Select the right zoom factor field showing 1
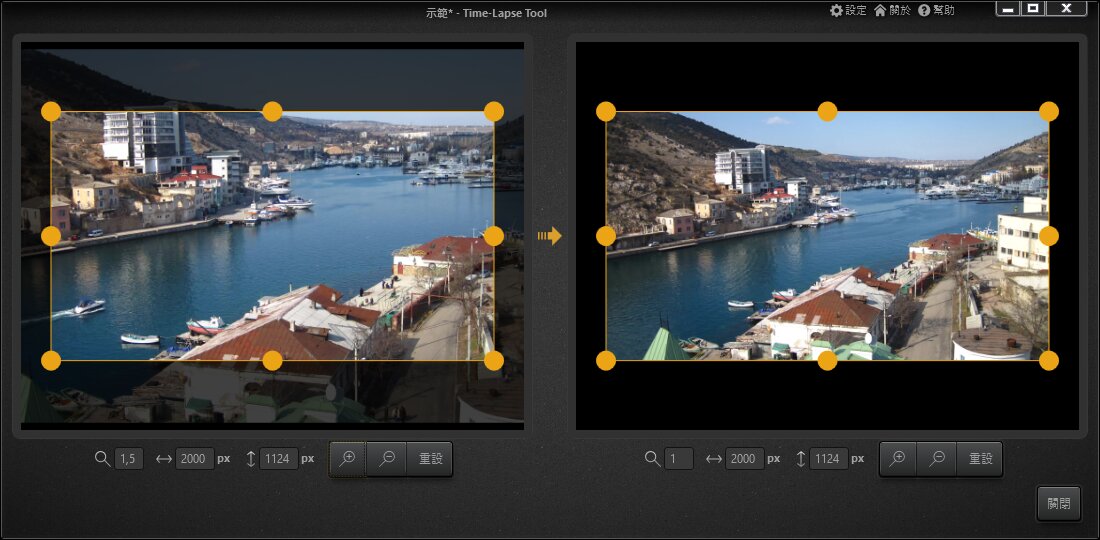Viewport: 1100px width, 540px height. [680, 459]
